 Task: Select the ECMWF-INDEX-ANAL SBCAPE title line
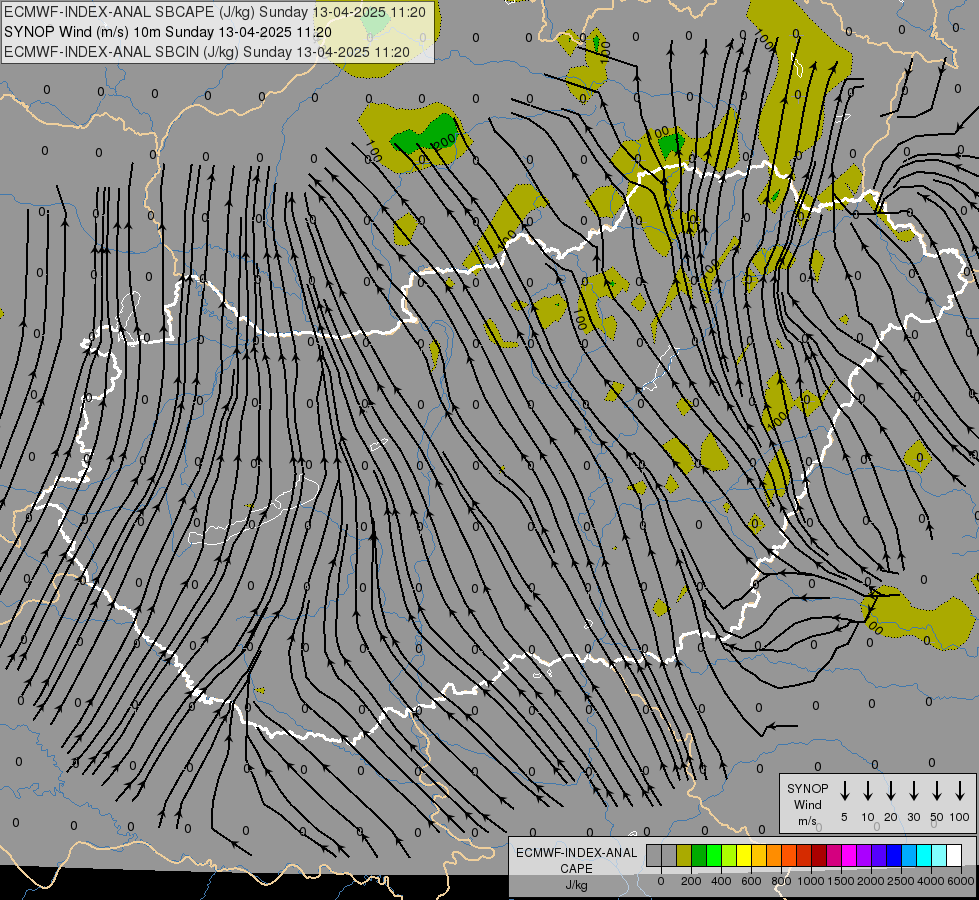tap(215, 12)
